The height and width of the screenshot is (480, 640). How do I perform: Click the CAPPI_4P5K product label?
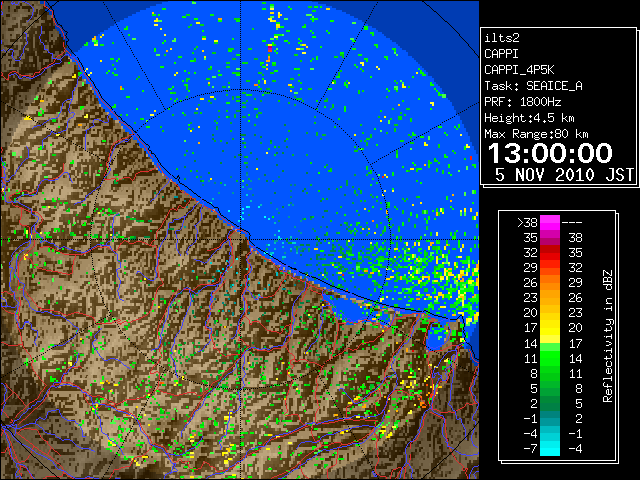[519, 70]
